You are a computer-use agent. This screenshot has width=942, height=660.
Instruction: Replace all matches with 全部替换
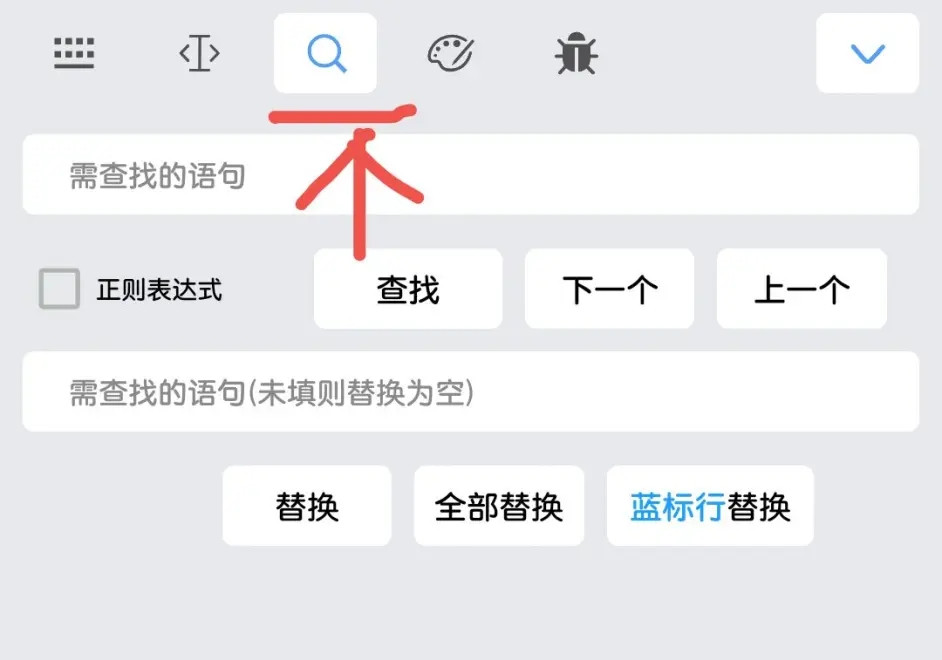(499, 506)
